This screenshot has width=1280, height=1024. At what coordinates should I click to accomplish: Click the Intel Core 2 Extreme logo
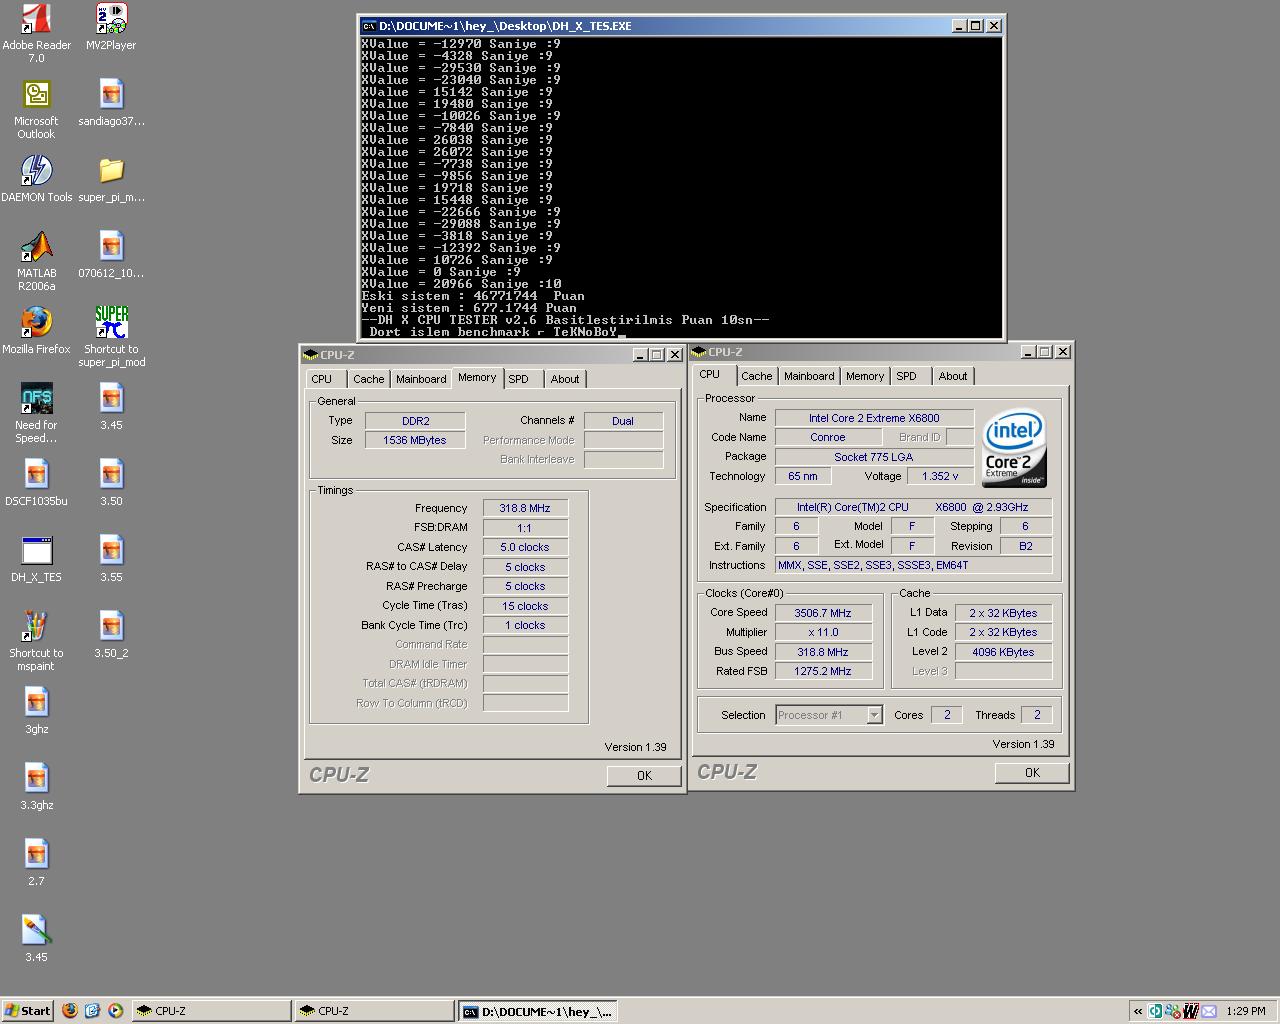pyautogui.click(x=1014, y=447)
